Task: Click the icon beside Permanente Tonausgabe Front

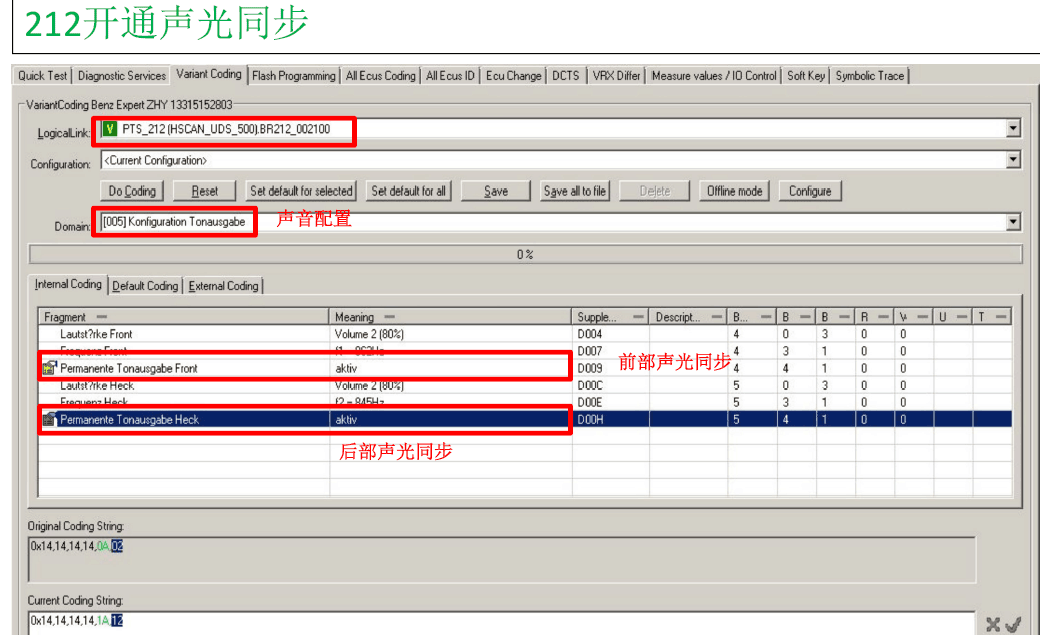Action: 49,369
